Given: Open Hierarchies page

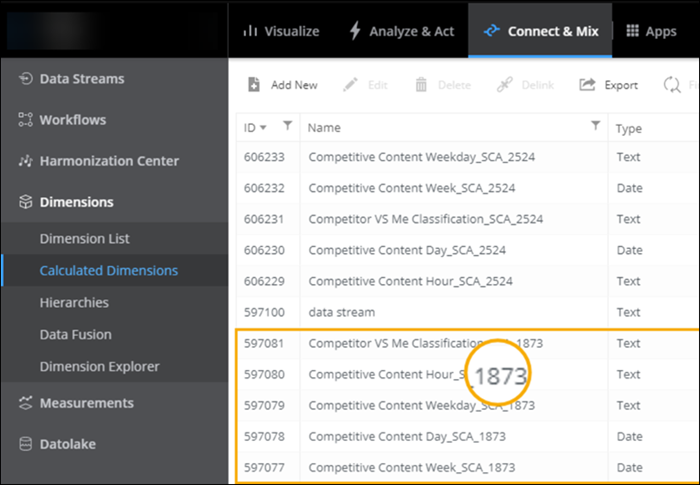Looking at the screenshot, I should (74, 303).
